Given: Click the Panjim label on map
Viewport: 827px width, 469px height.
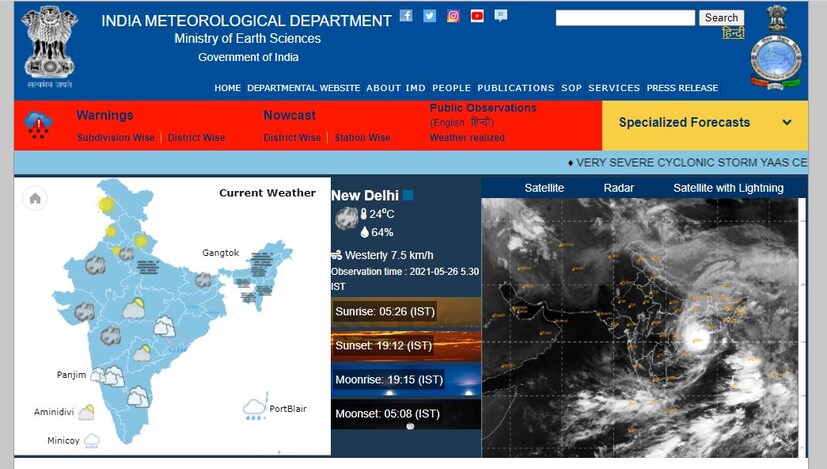Looking at the screenshot, I should [71, 375].
